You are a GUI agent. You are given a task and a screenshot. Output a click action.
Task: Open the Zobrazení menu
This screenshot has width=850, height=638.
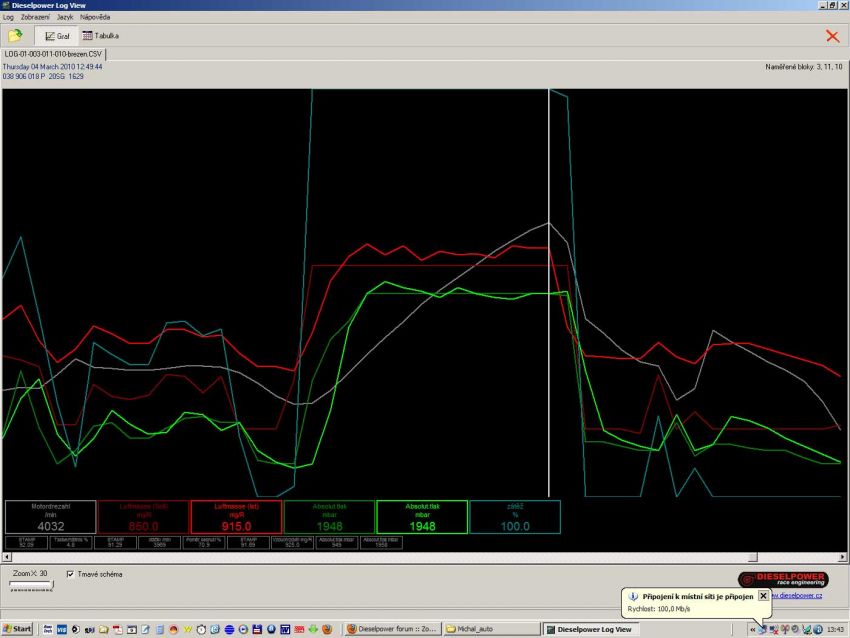pos(35,17)
